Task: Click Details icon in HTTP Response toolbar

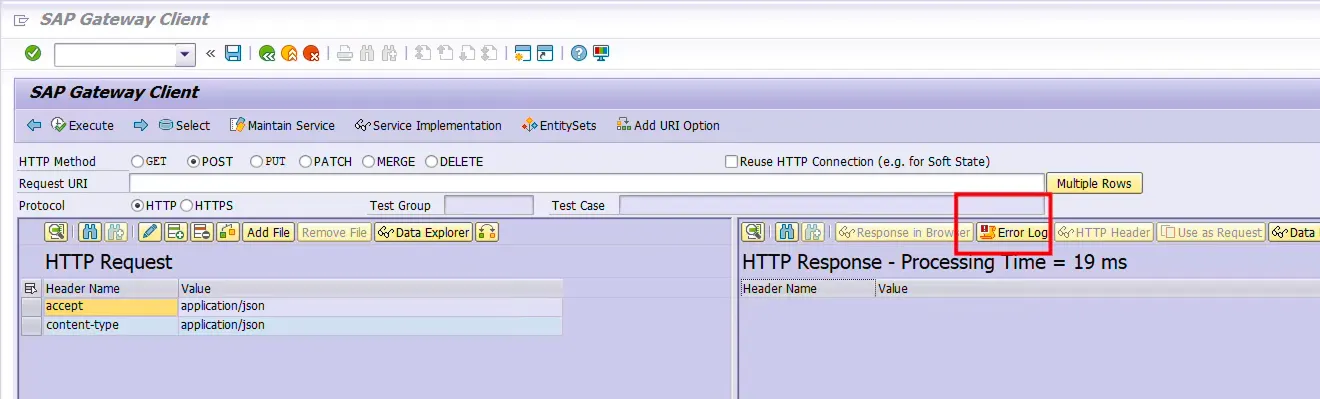Action: (753, 232)
